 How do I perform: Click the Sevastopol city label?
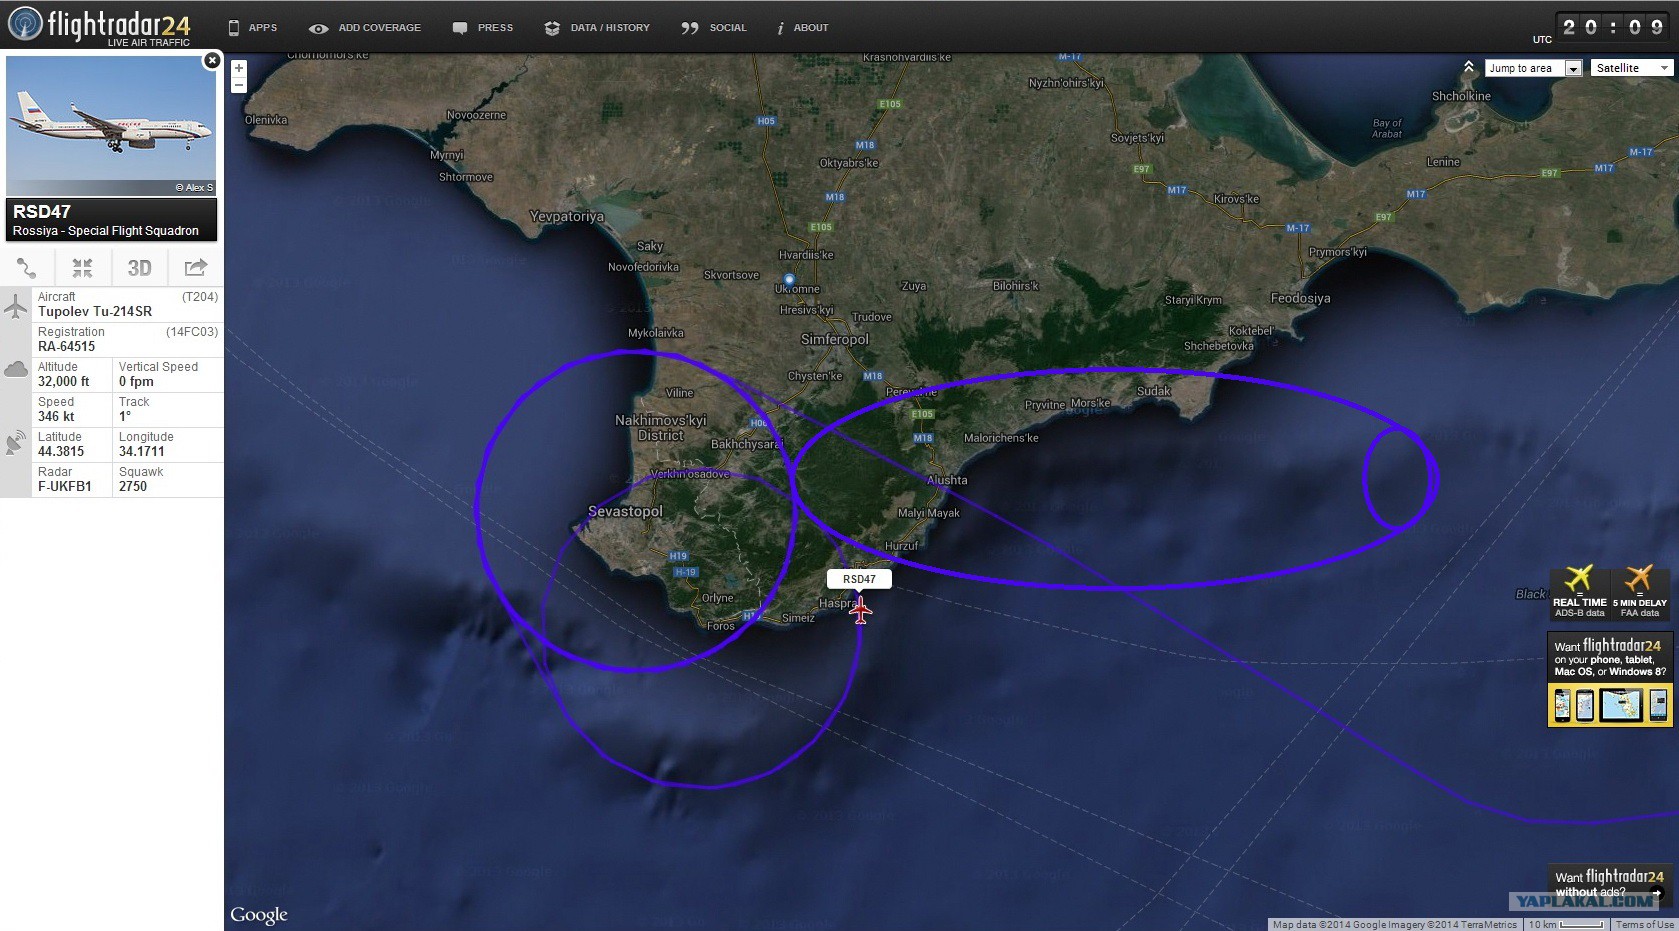coord(625,512)
